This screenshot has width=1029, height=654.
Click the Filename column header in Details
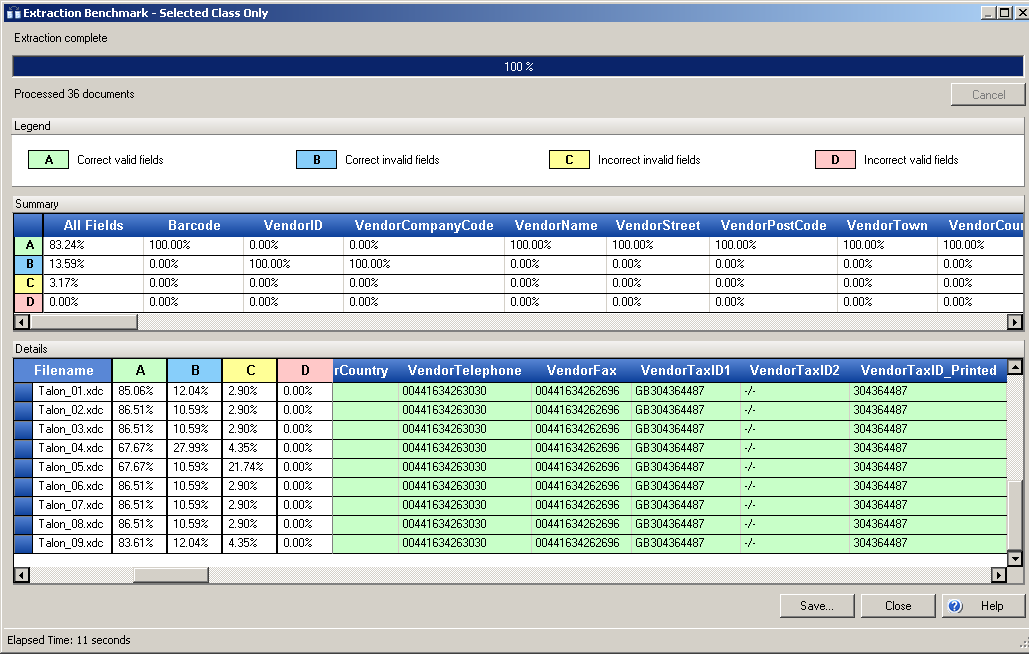64,370
